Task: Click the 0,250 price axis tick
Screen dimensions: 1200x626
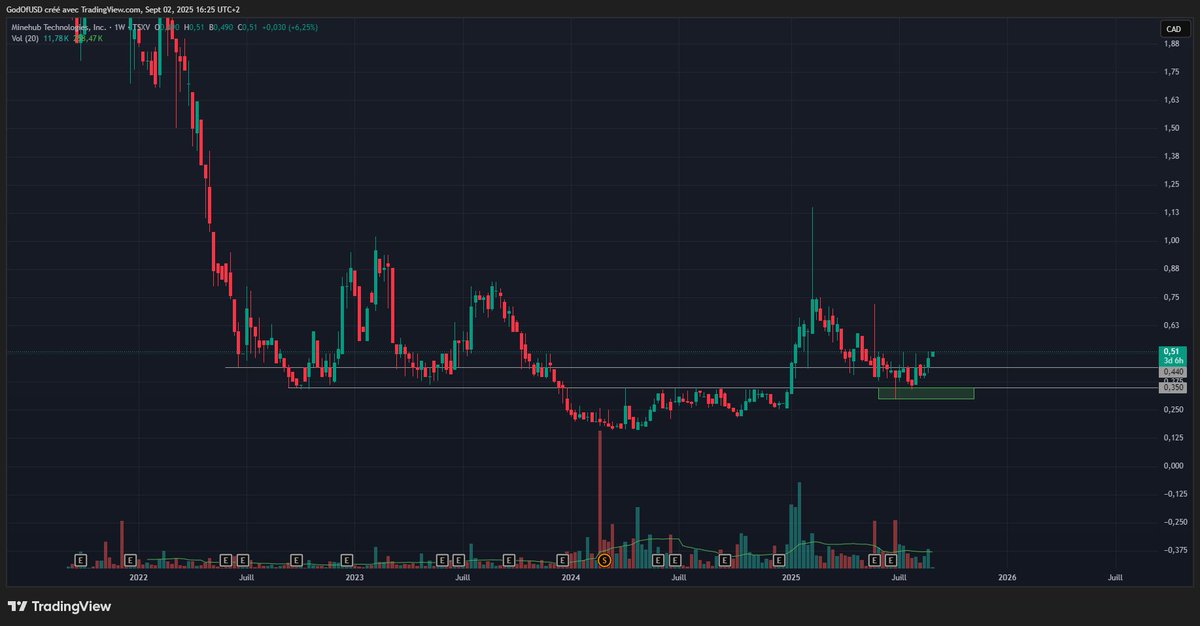Action: (1174, 409)
